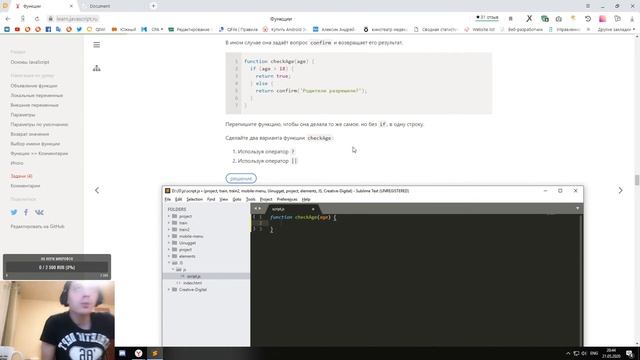Click line 2 in the Sublime code editor
The width and height of the screenshot is (640, 360).
pos(416,223)
